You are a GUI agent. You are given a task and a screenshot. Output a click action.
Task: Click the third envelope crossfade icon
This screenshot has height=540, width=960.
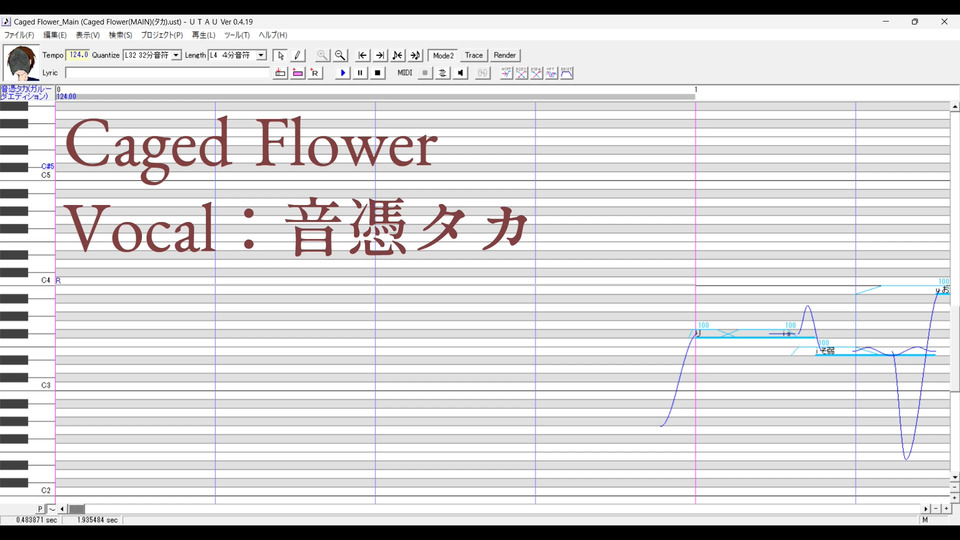coord(537,73)
